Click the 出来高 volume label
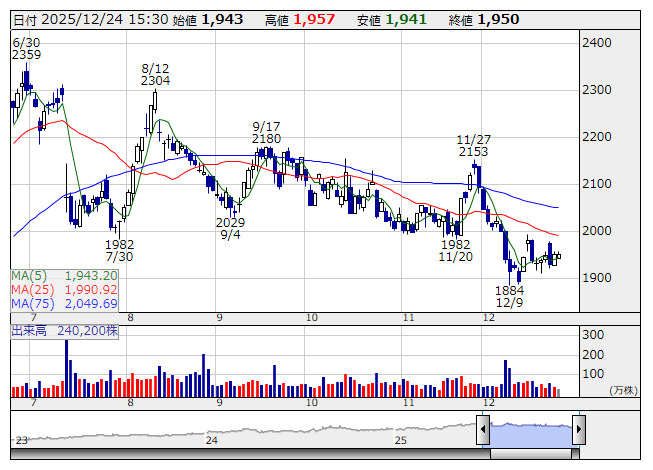This screenshot has height=470, width=653. click(29, 327)
